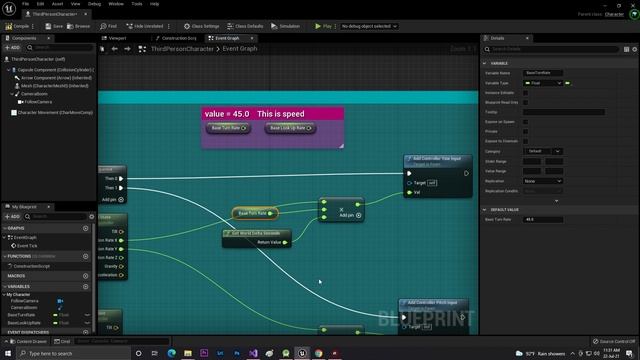Toggle the Private checkbox
640x360 pixels.
point(526,132)
